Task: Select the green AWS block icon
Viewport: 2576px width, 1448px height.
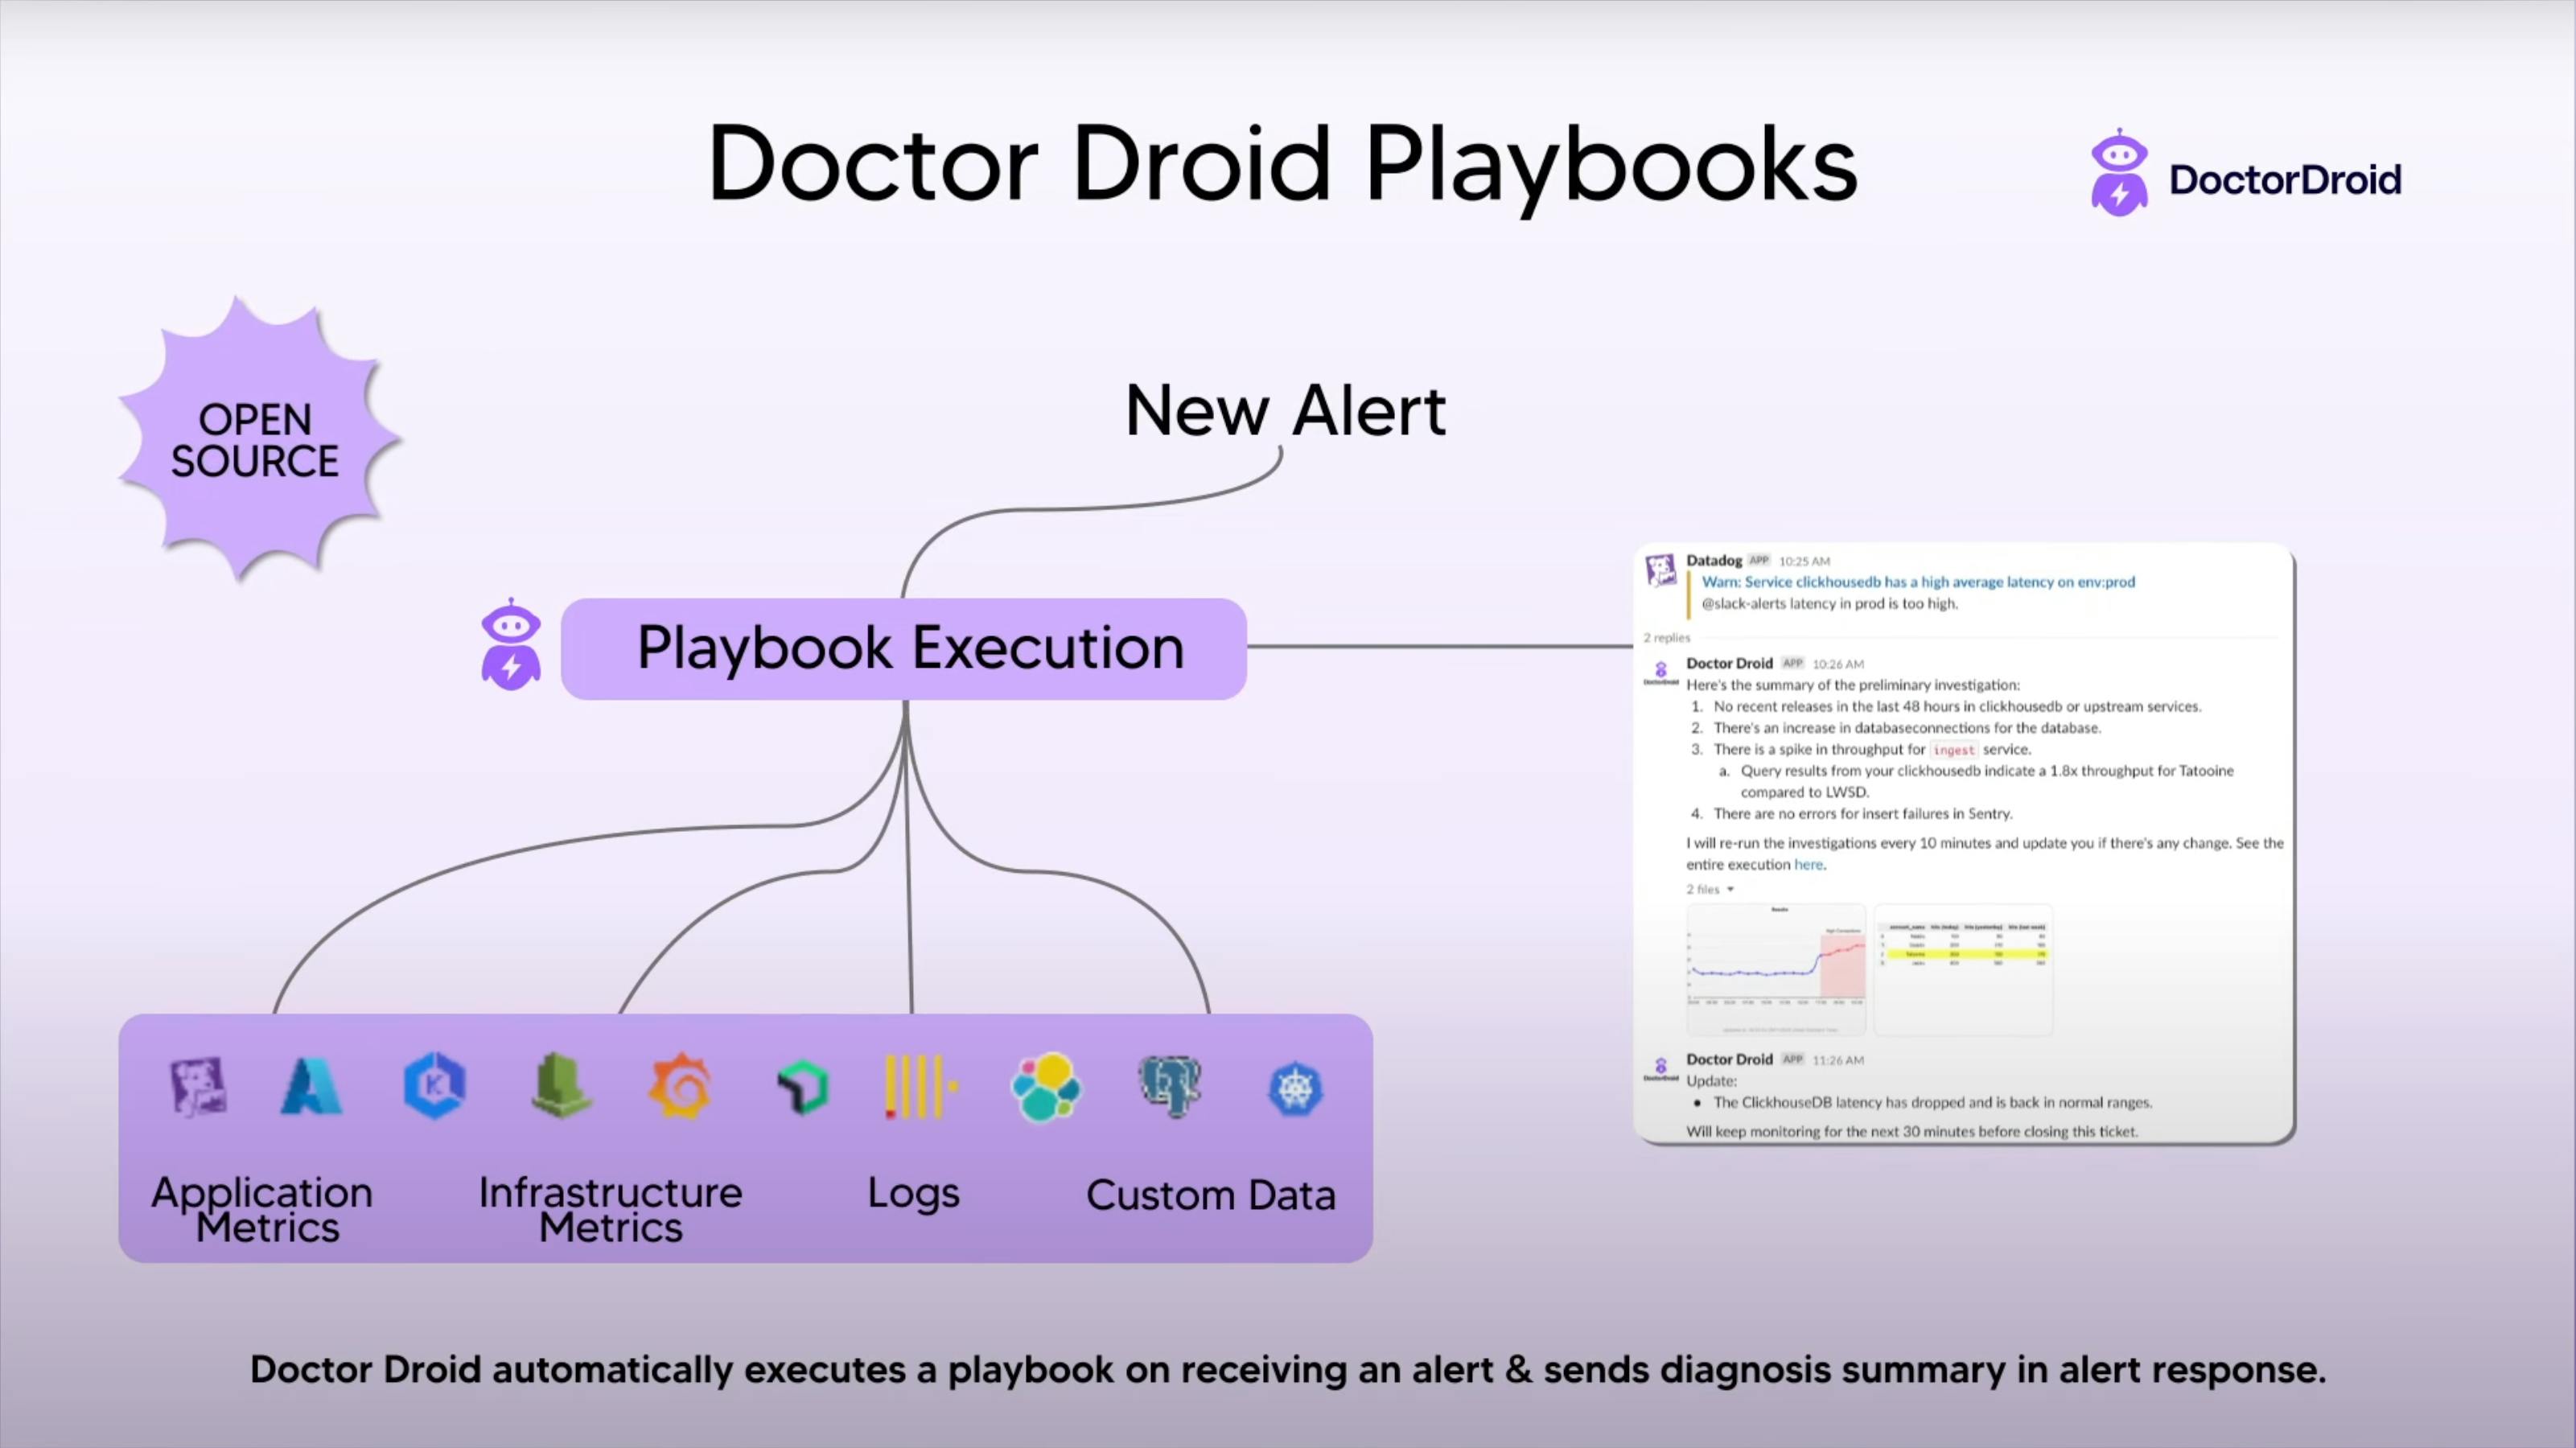Action: point(561,1085)
